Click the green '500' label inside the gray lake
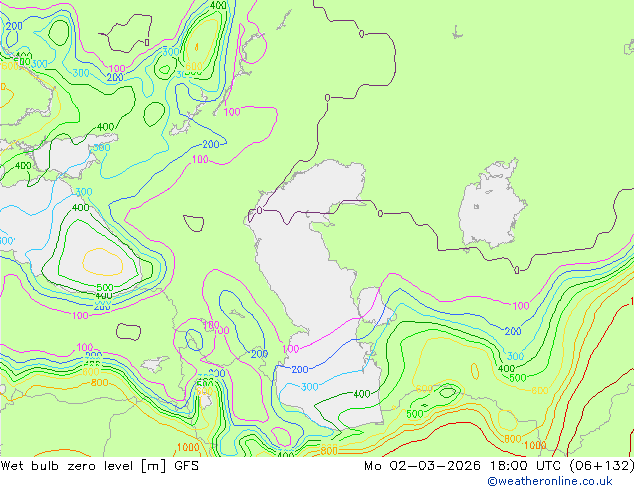The width and height of the screenshot is (634, 490). click(x=105, y=288)
